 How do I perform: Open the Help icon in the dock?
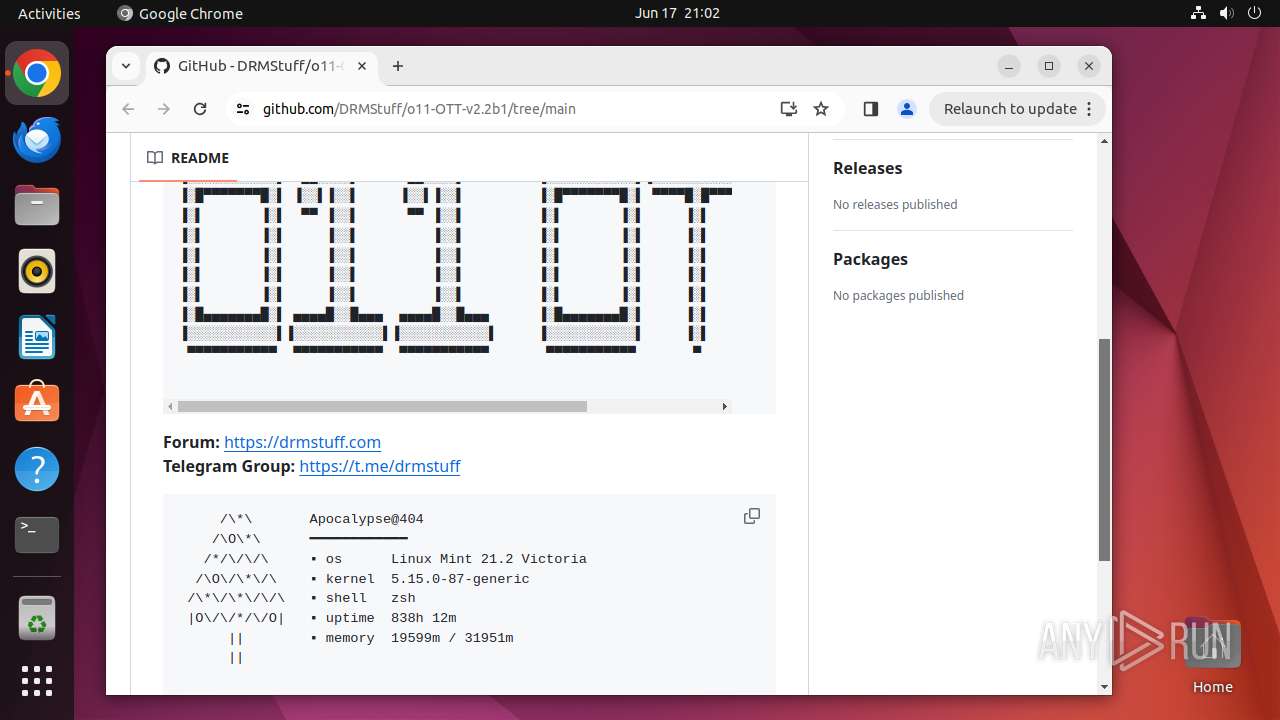[37, 469]
